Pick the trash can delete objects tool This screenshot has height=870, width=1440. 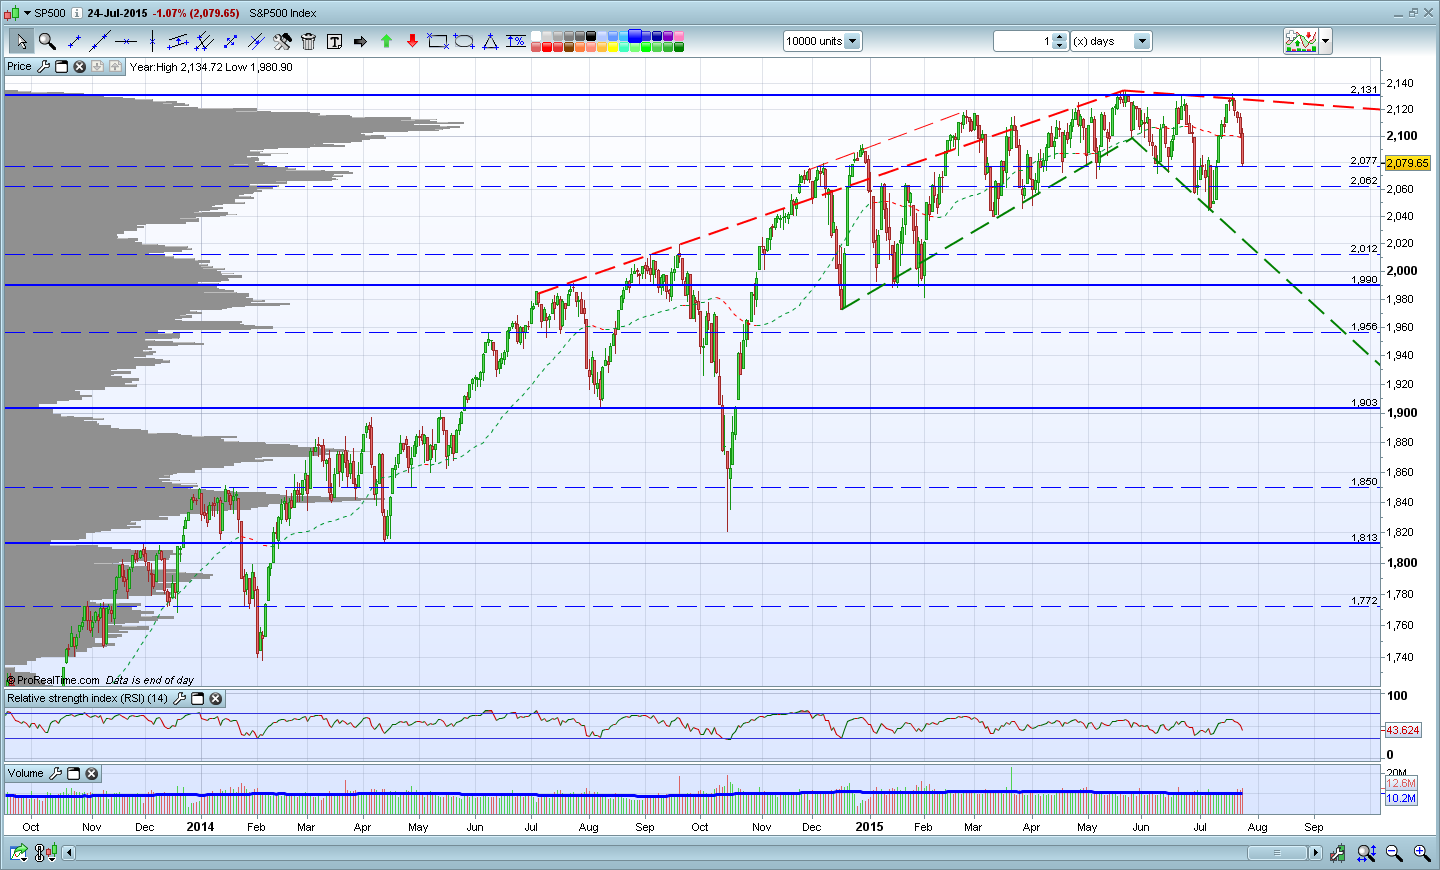coord(308,41)
